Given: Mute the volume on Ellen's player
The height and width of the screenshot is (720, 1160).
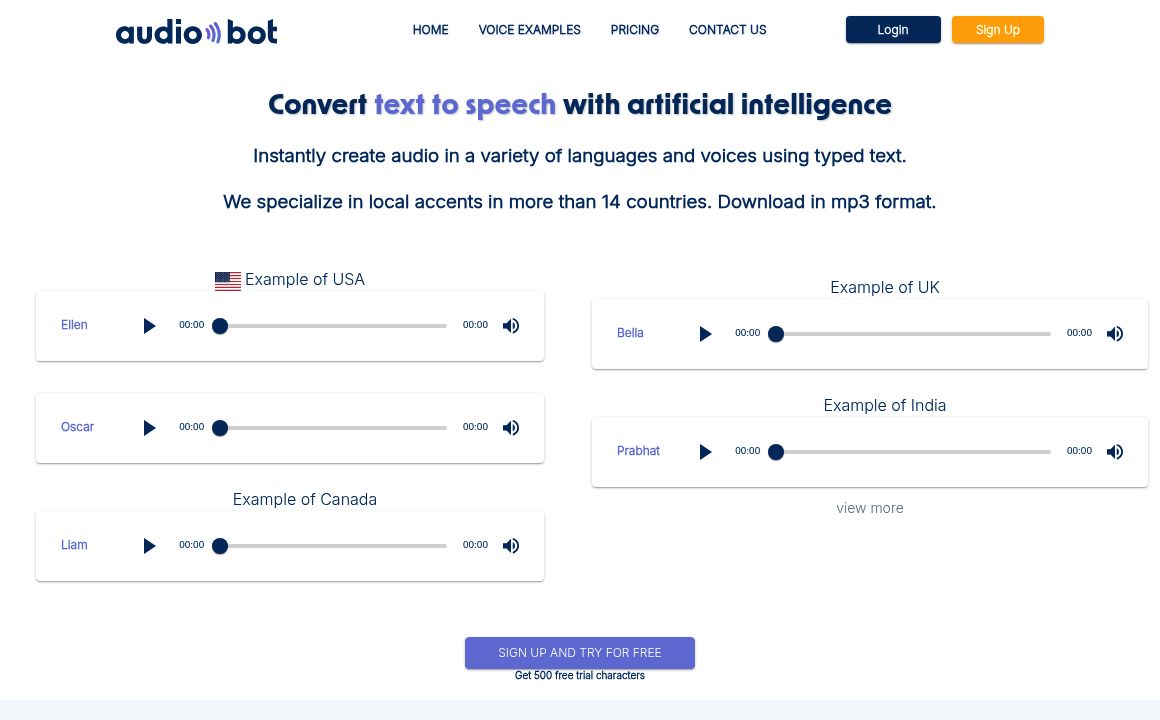Looking at the screenshot, I should pyautogui.click(x=510, y=325).
